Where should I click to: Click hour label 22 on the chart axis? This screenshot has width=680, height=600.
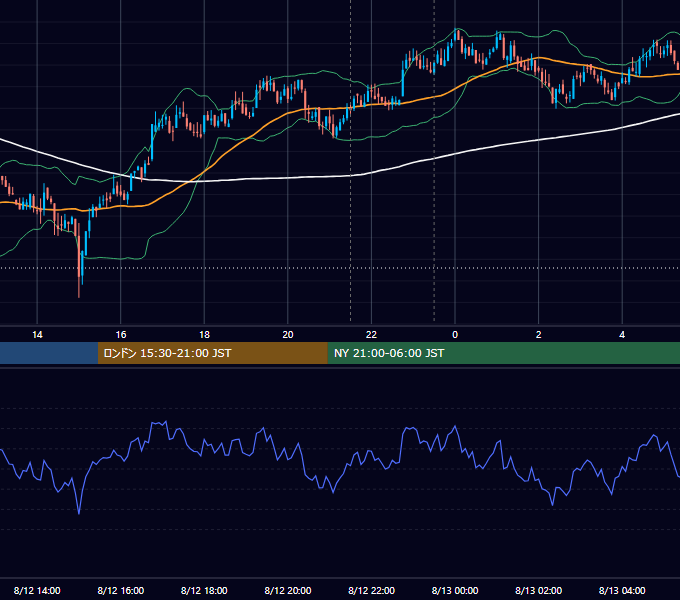[x=372, y=335]
